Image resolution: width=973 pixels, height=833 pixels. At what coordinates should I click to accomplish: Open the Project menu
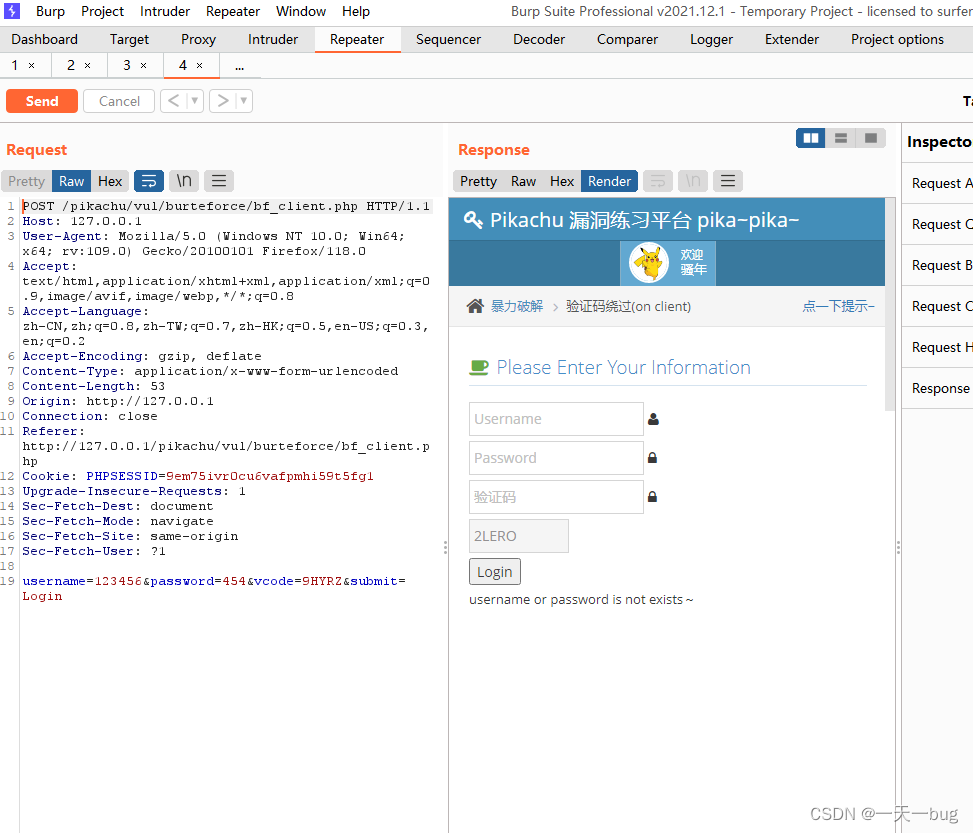click(102, 11)
